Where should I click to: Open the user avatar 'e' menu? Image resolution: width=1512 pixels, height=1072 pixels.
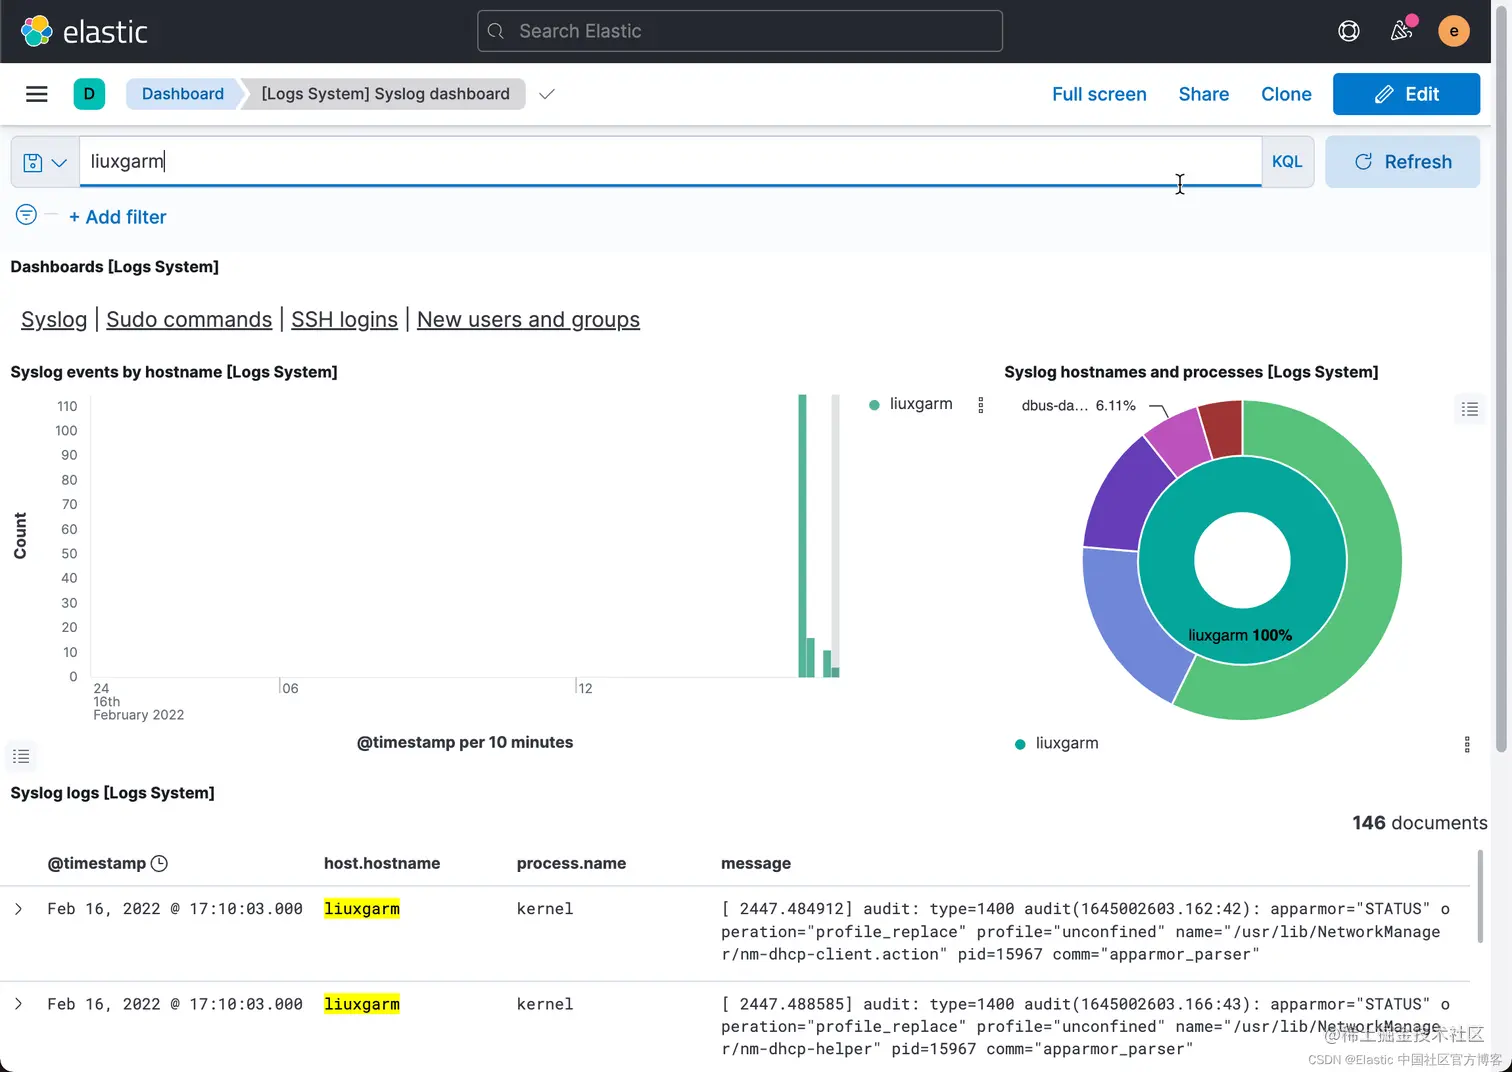(x=1453, y=31)
